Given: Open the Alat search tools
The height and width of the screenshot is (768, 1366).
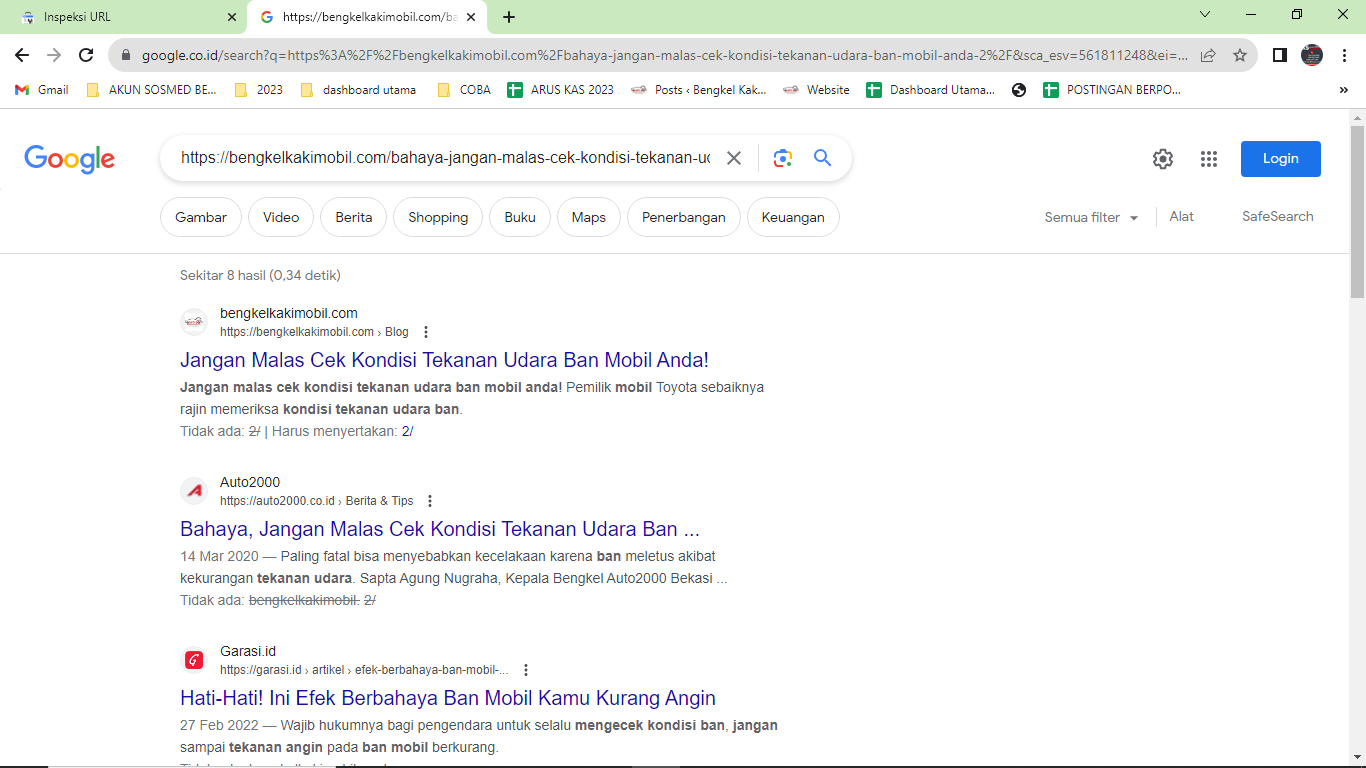Looking at the screenshot, I should tap(1181, 216).
